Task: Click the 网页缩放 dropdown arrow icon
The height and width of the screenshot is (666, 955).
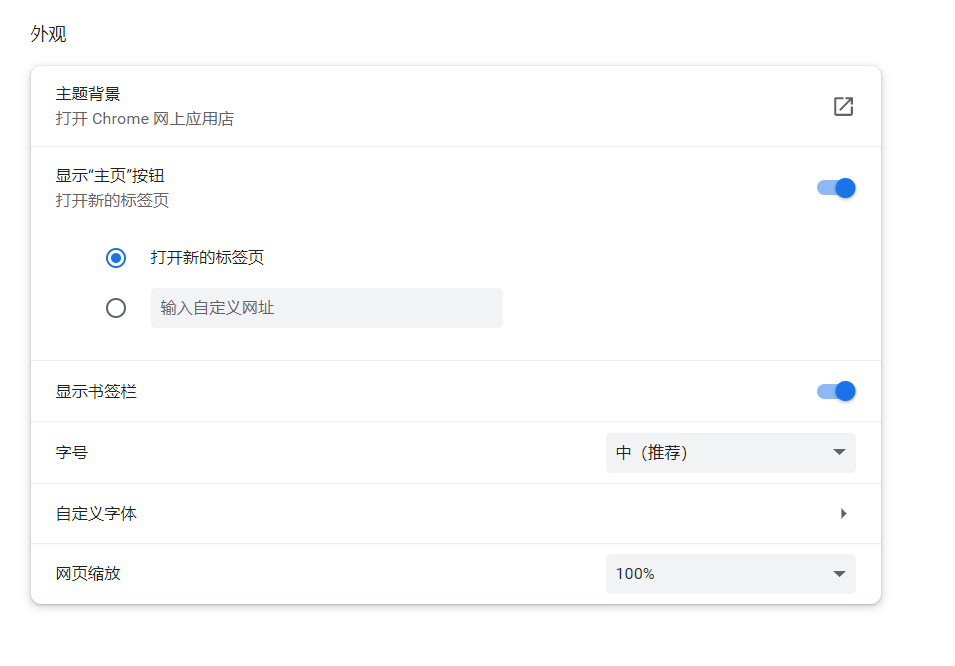Action: pos(839,574)
